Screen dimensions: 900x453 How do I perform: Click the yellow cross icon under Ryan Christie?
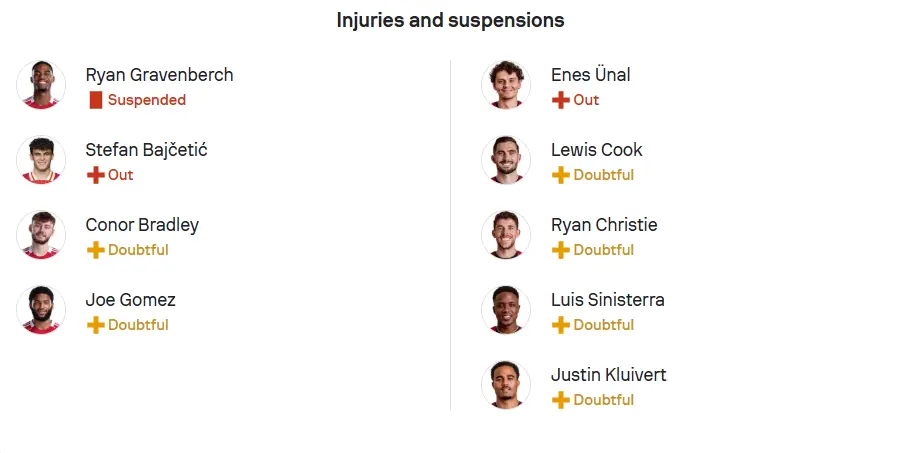(x=561, y=250)
